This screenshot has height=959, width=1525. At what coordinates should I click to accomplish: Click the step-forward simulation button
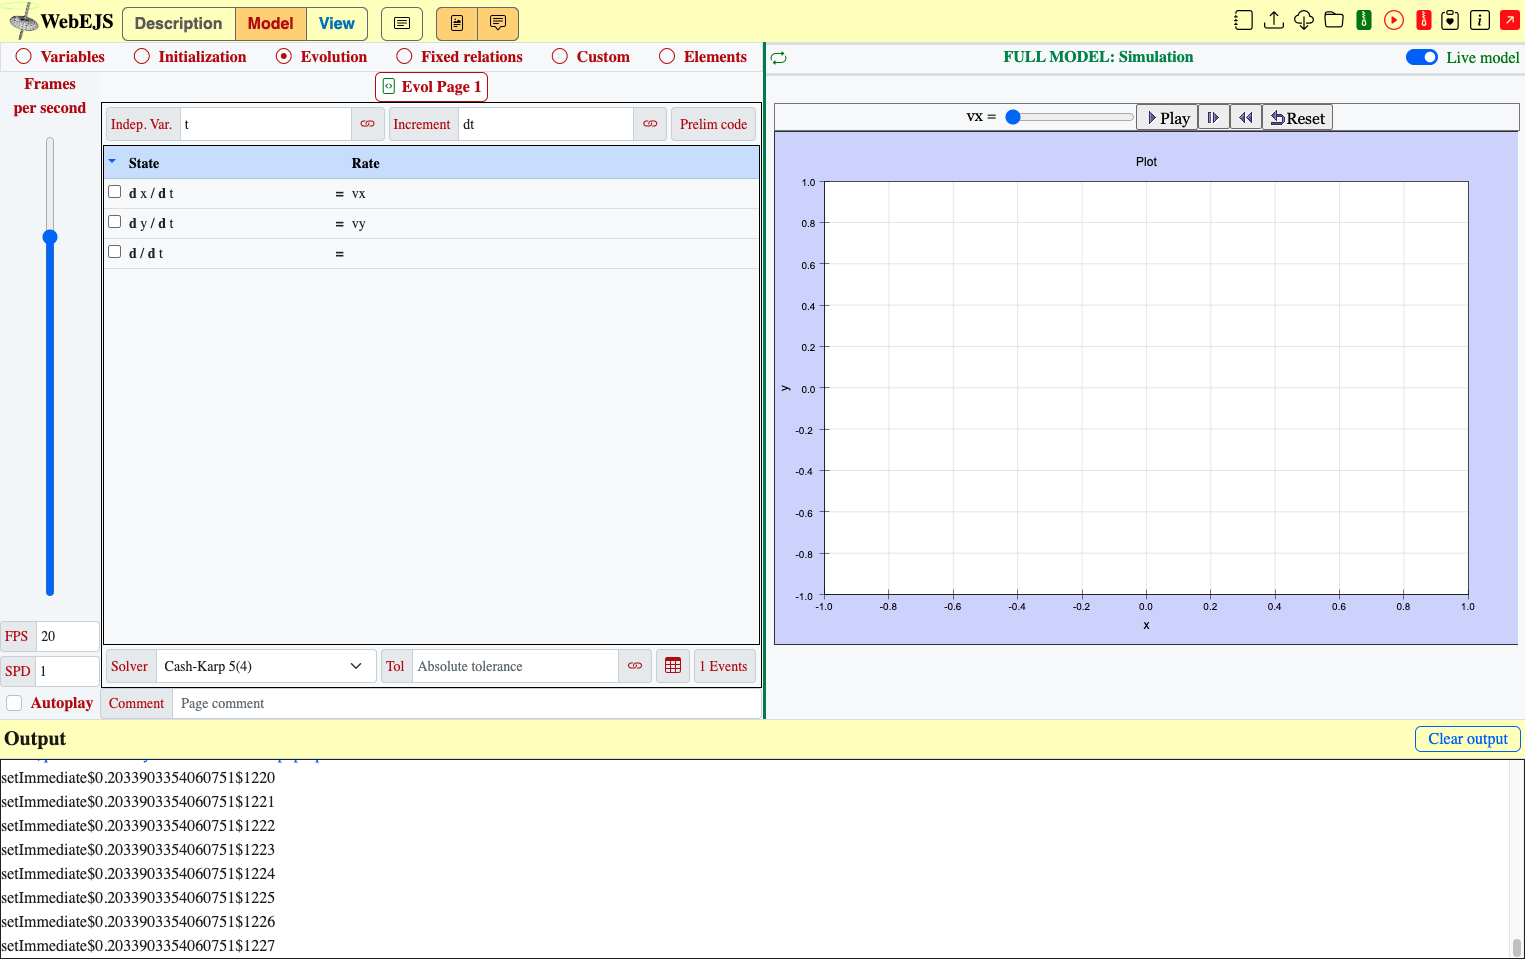coord(1214,118)
